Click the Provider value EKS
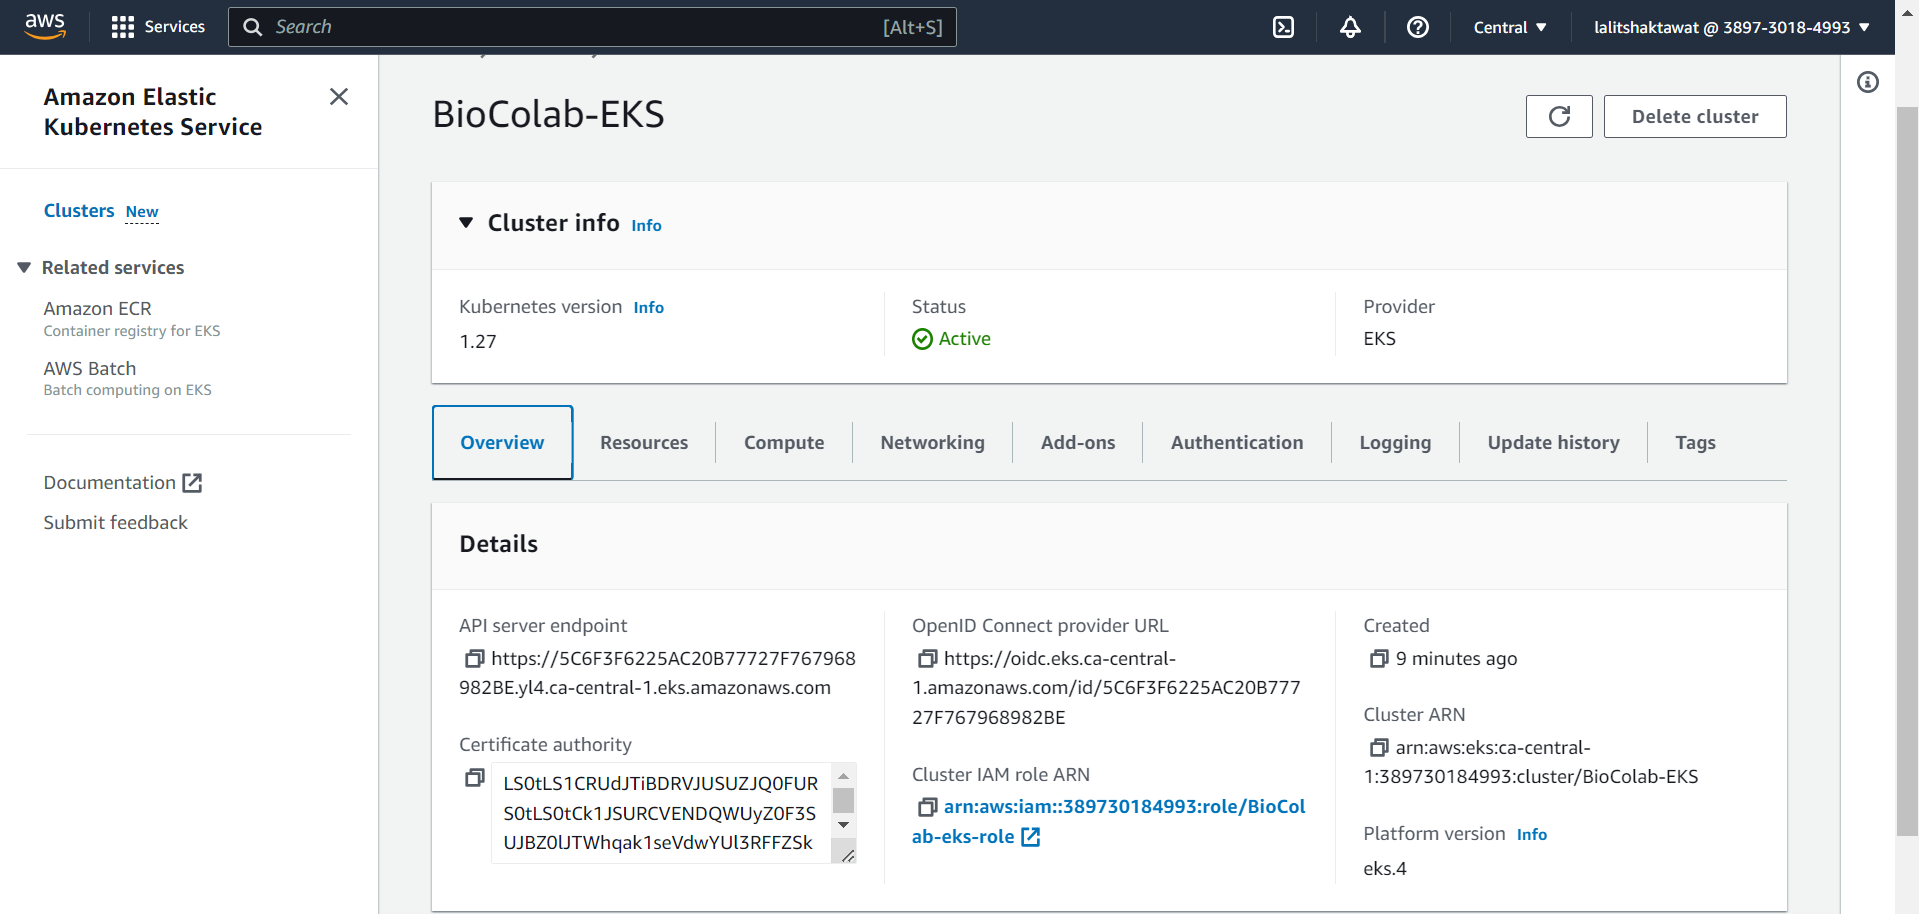Screen dimensions: 1919x914 coord(1379,338)
